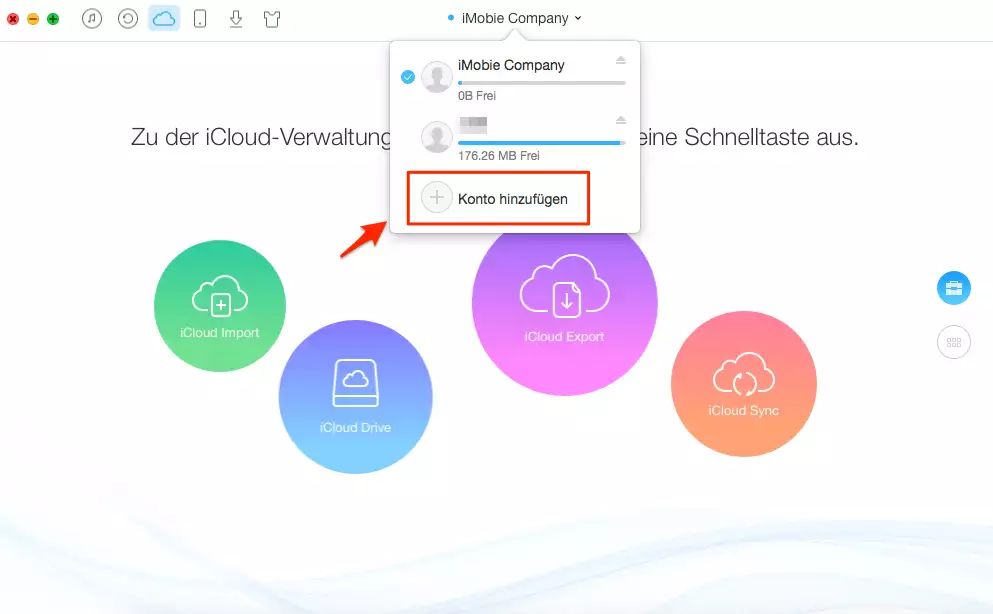Launch iCloud Import shortcut
This screenshot has height=614, width=993.
point(220,306)
